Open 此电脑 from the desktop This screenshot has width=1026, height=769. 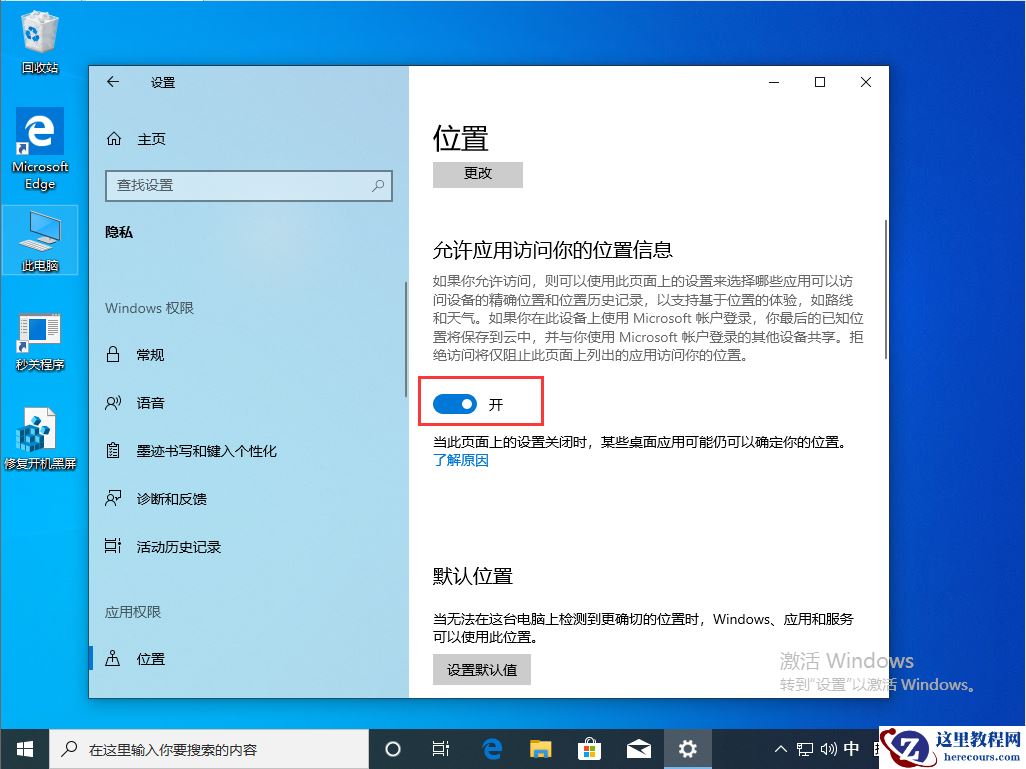(40, 240)
